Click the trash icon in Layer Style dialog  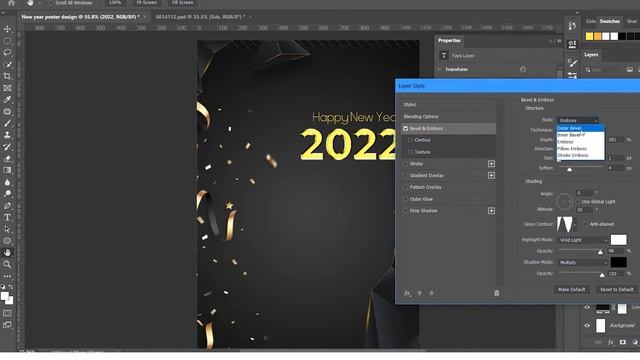[x=496, y=293]
